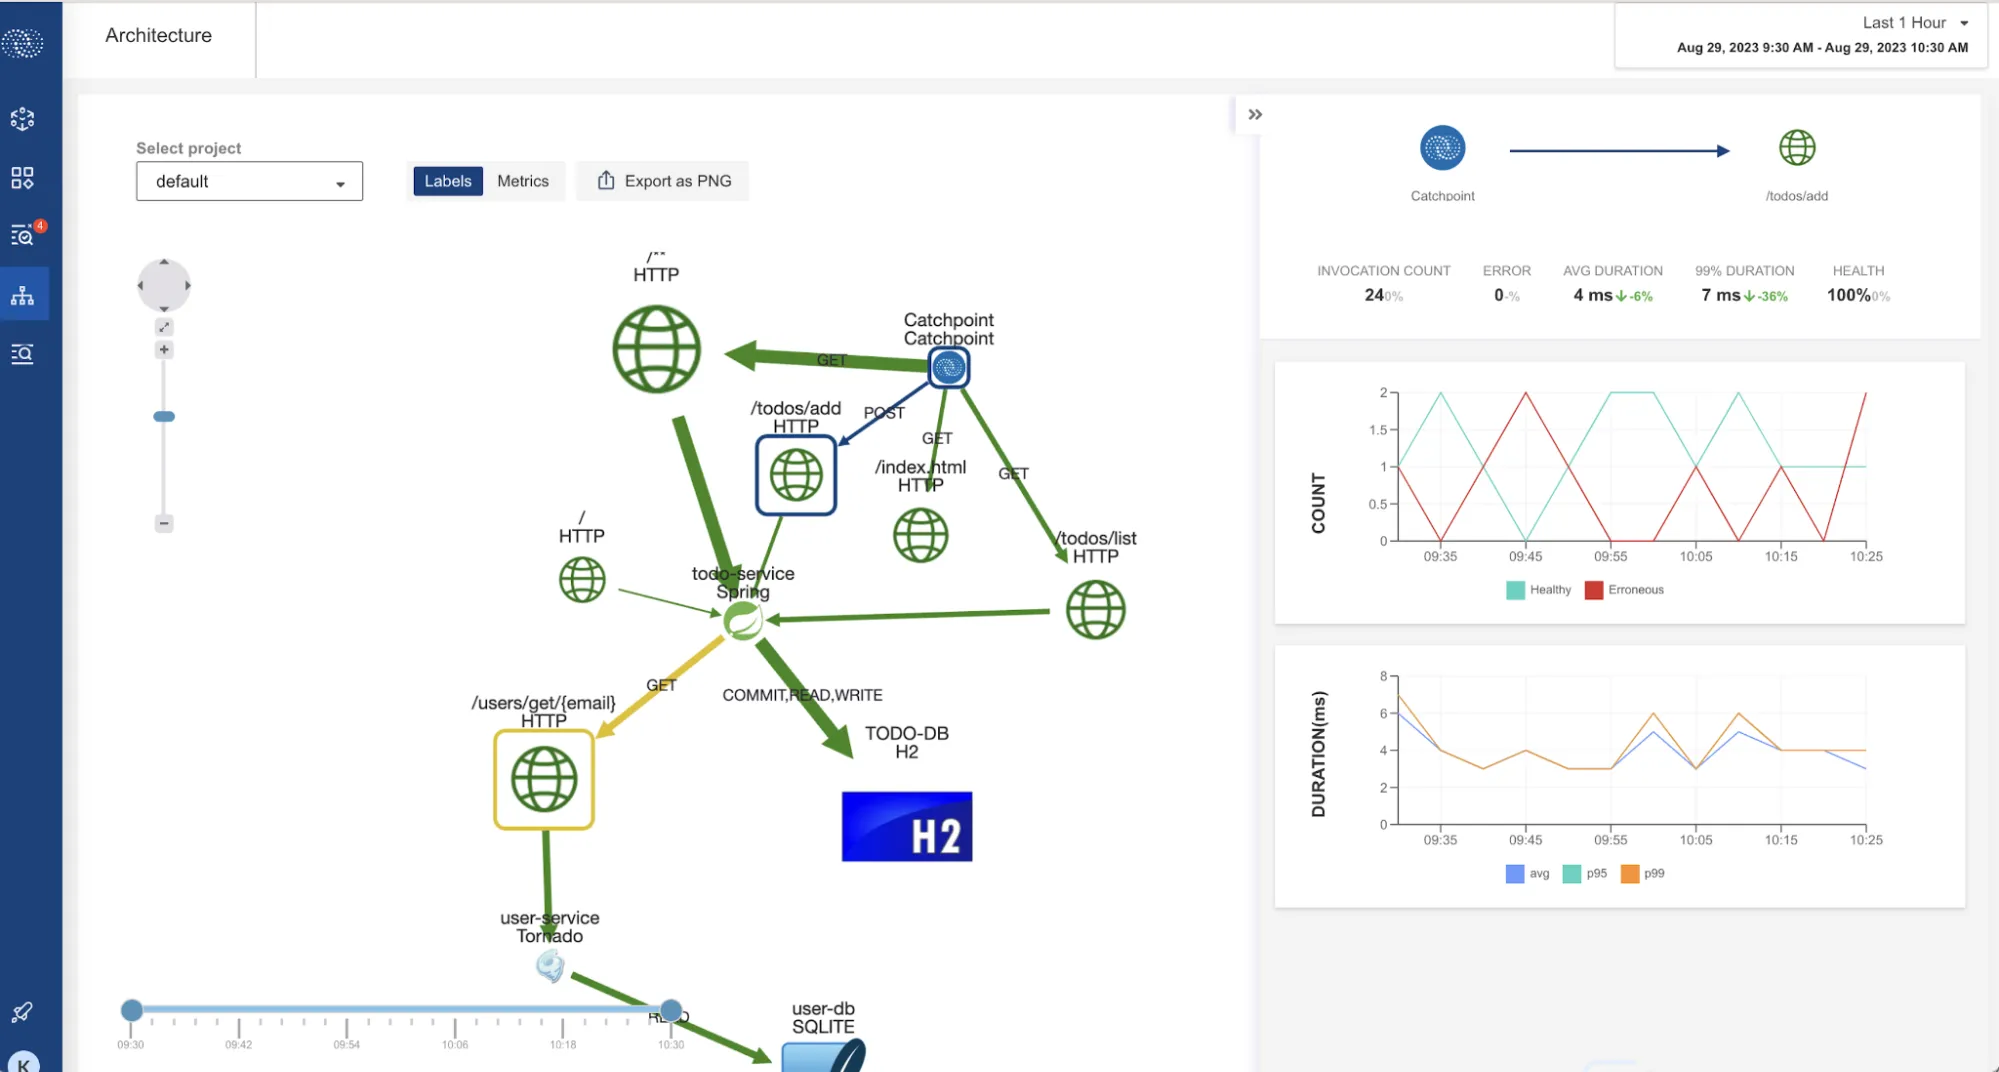
Task: Toggle the p99 series in duration chart
Action: [x=1643, y=874]
